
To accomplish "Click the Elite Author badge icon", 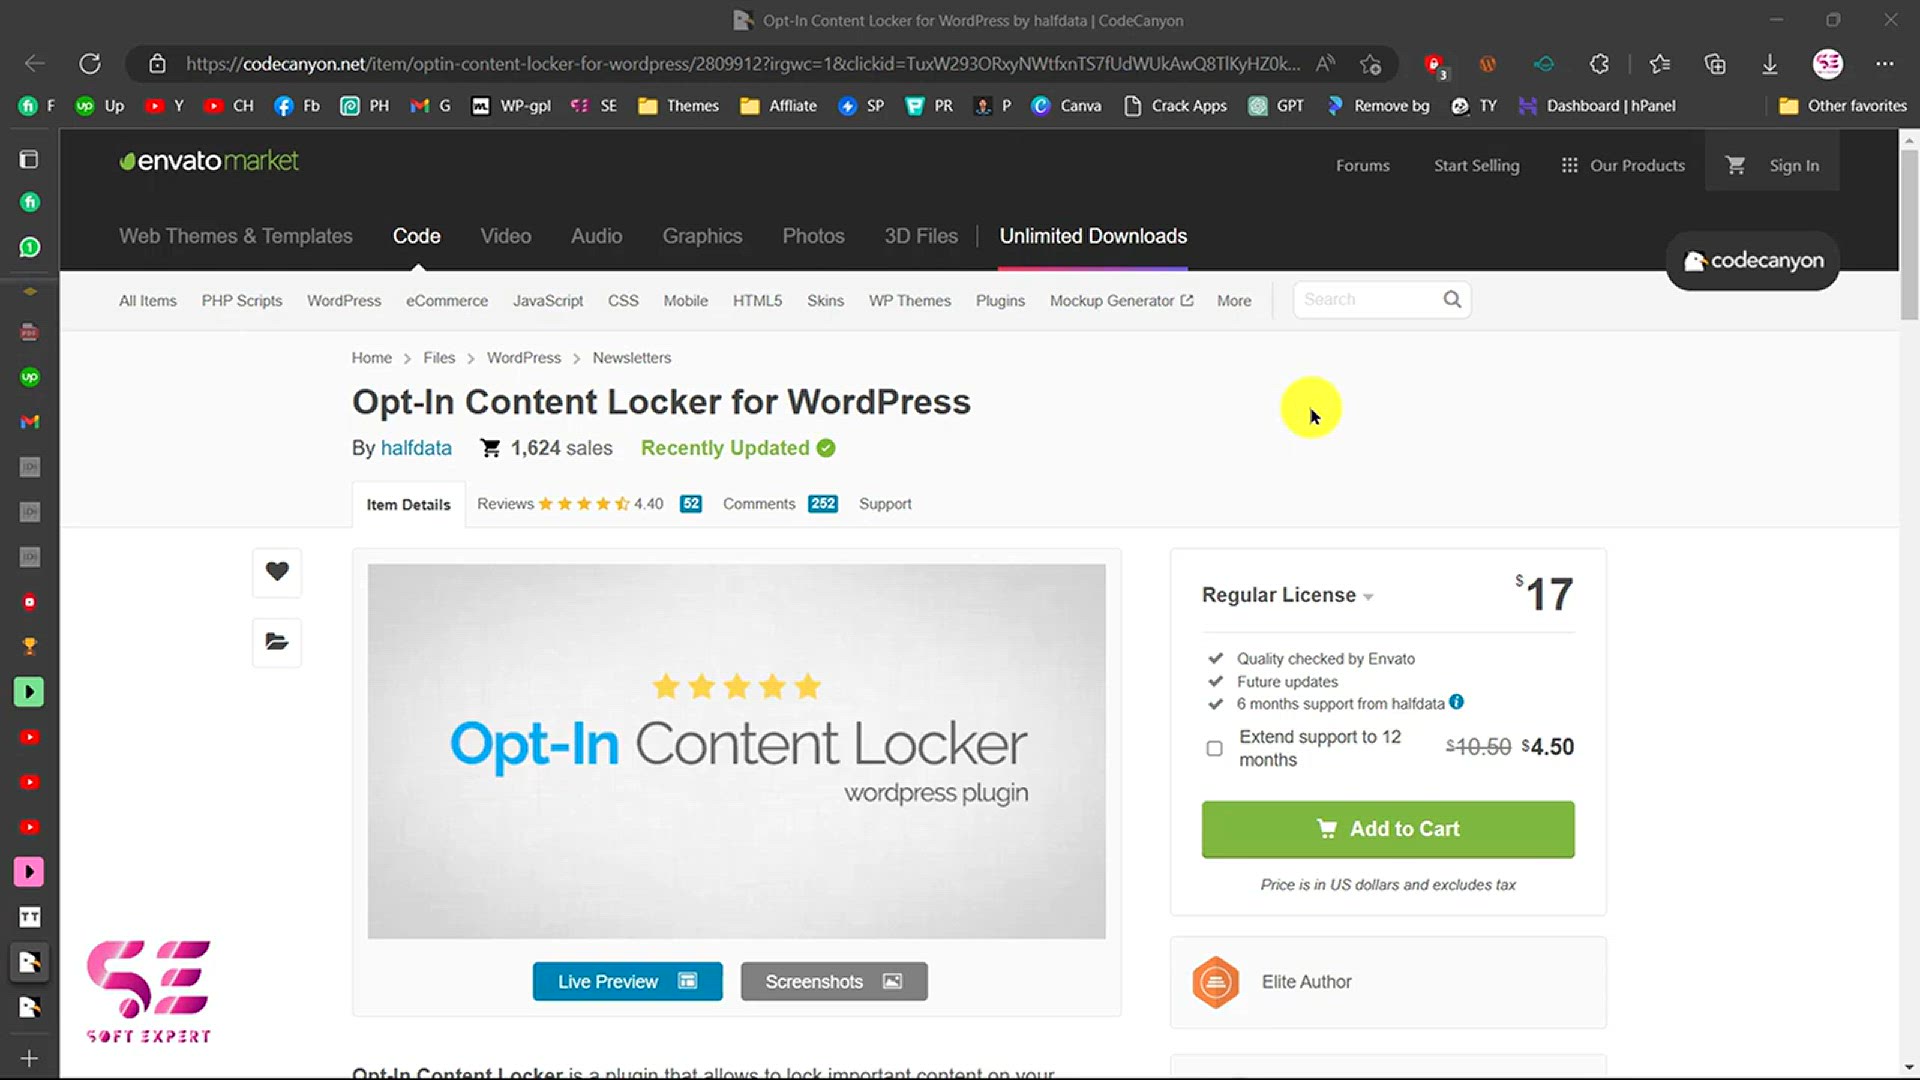I will [x=1215, y=982].
